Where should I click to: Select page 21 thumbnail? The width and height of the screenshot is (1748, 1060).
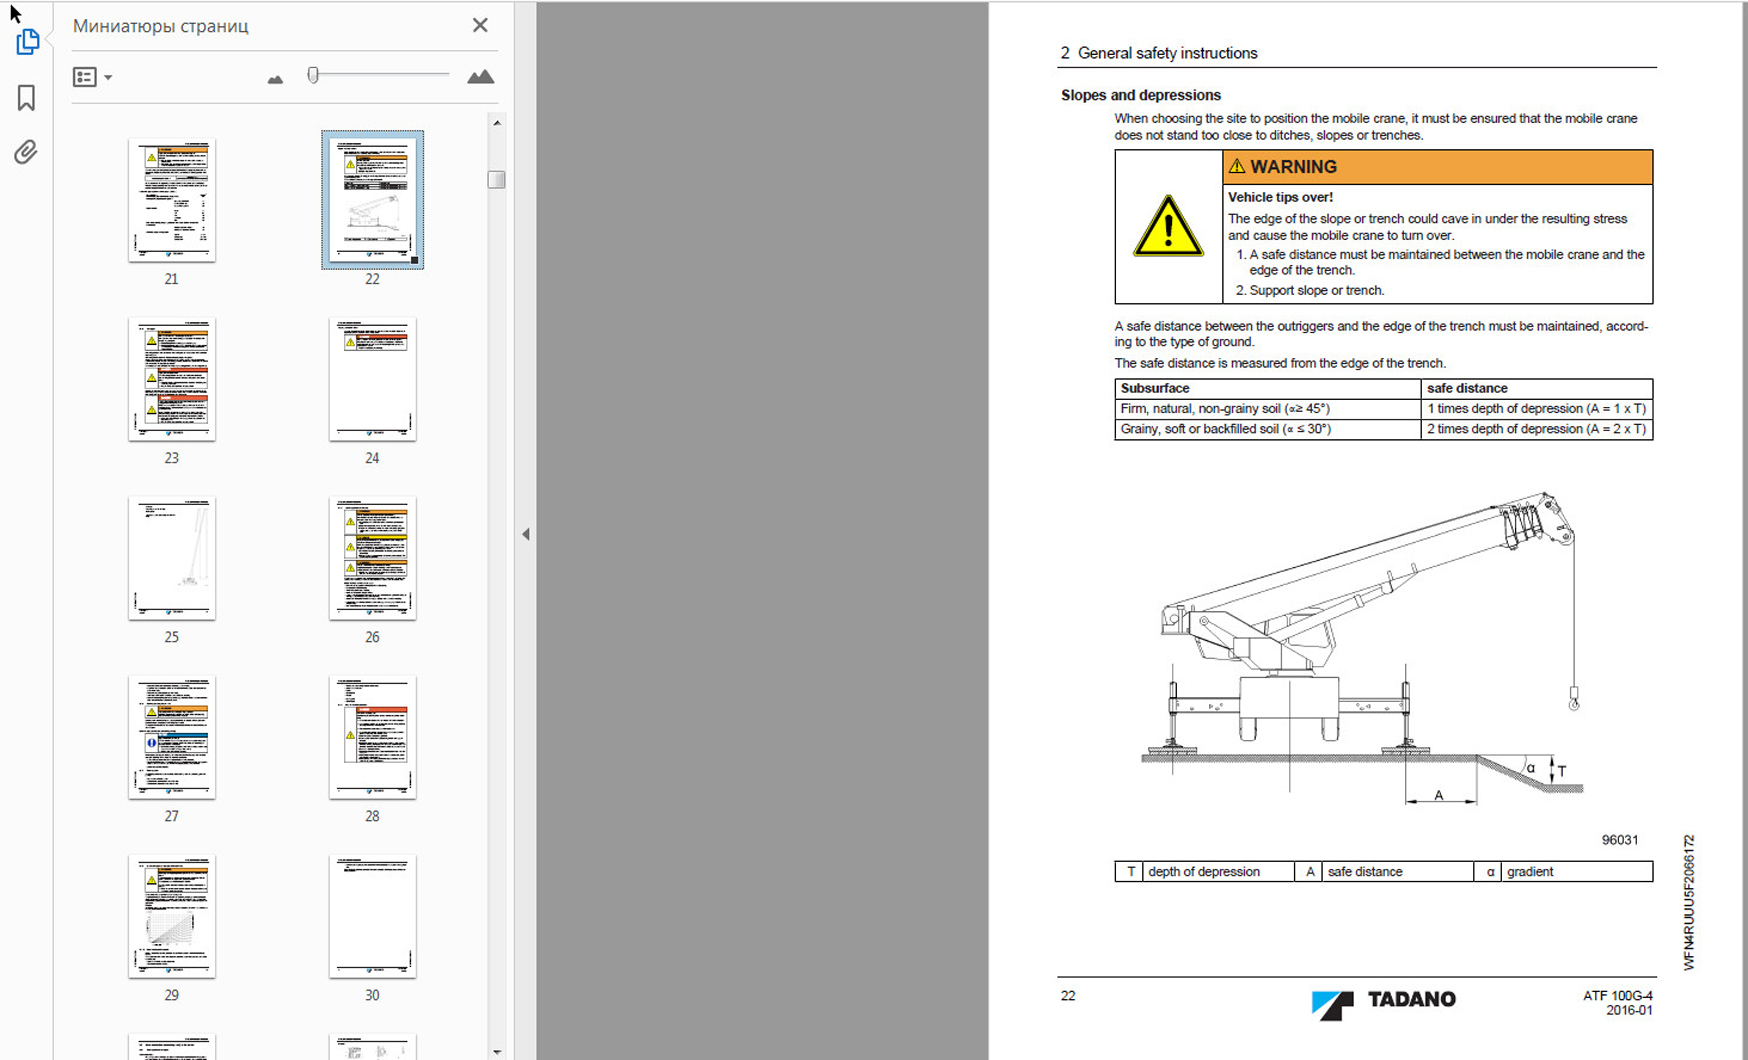tap(172, 200)
